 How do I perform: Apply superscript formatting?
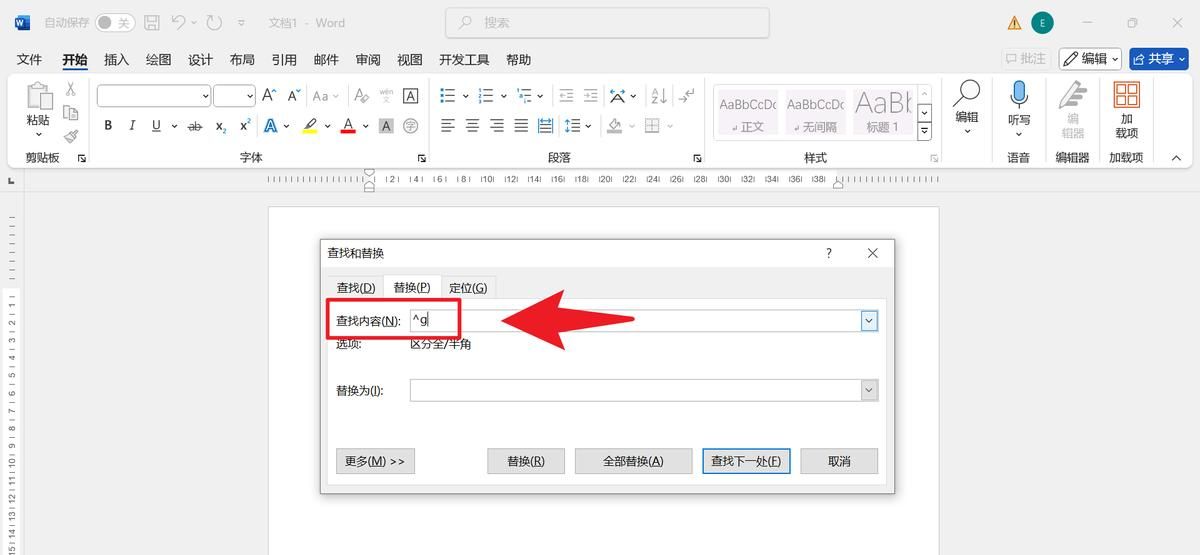pos(245,126)
